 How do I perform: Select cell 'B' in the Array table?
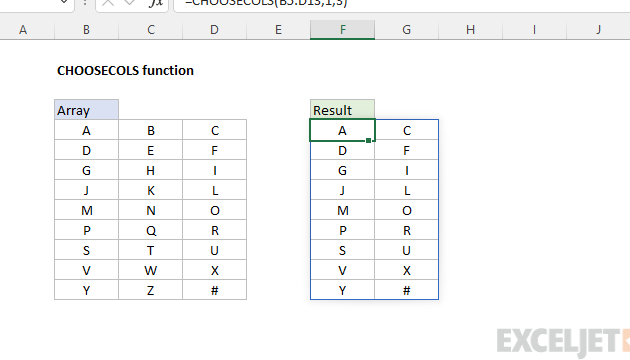(151, 130)
